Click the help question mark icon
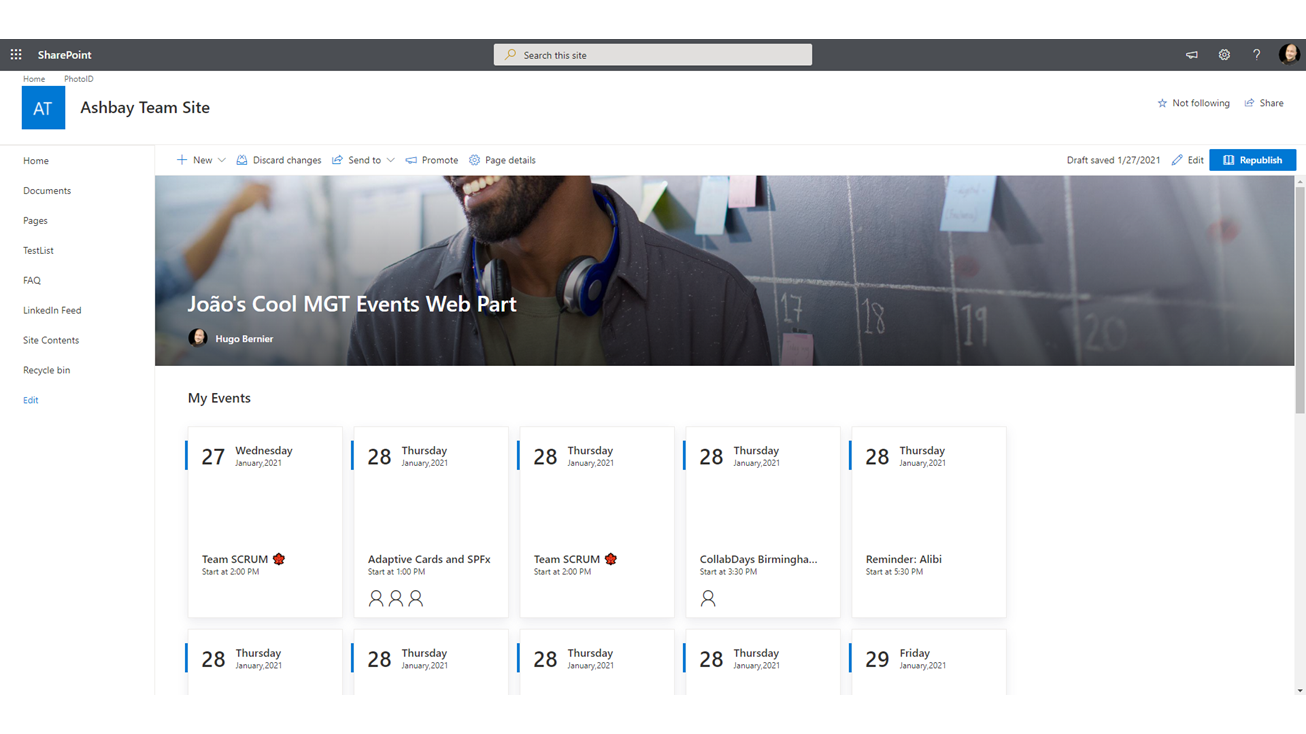1306x734 pixels. pos(1256,55)
